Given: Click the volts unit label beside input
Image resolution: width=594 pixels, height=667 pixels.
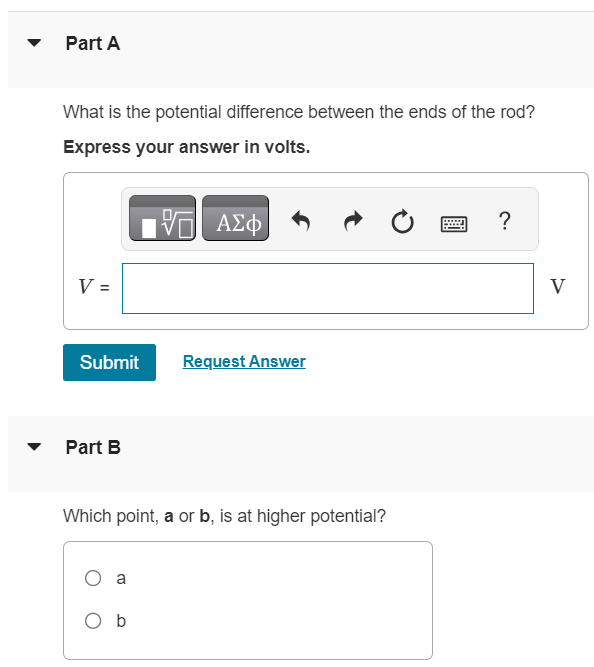Looking at the screenshot, I should [x=557, y=286].
